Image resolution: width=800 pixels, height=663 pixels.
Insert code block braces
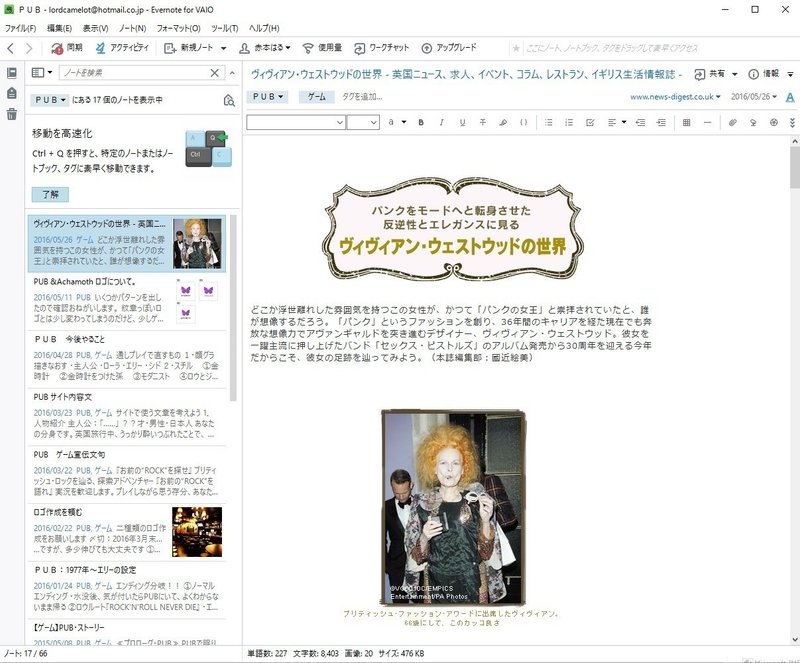(523, 122)
